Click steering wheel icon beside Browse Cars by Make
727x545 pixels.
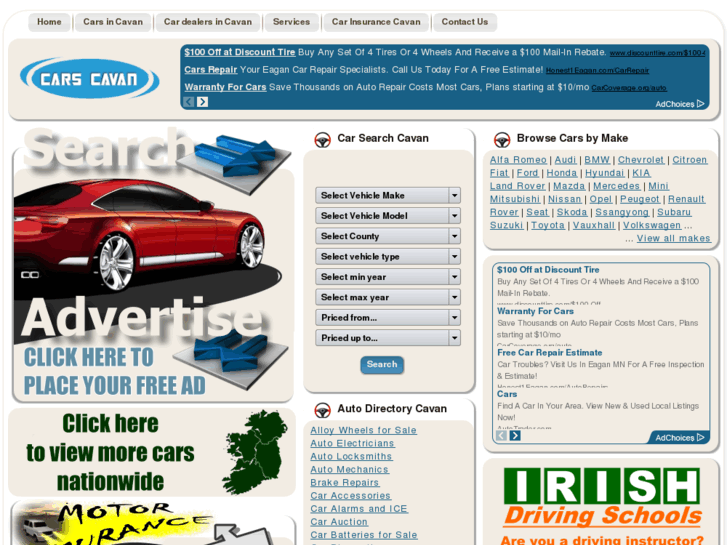(x=502, y=139)
